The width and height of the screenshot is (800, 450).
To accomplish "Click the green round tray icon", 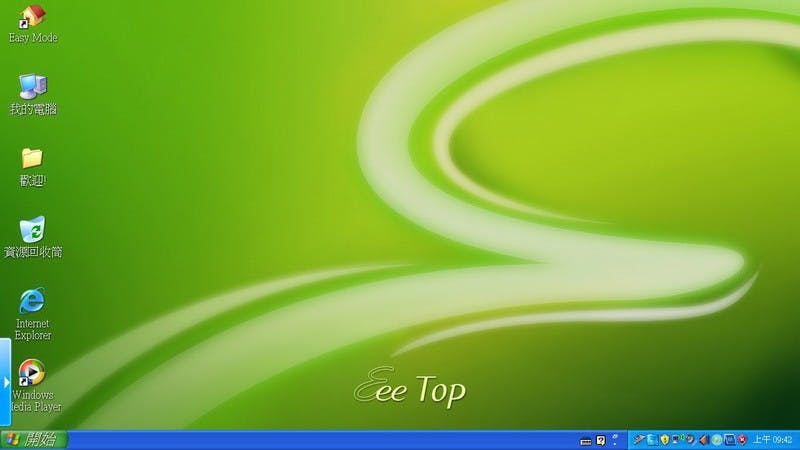I will click(717, 440).
